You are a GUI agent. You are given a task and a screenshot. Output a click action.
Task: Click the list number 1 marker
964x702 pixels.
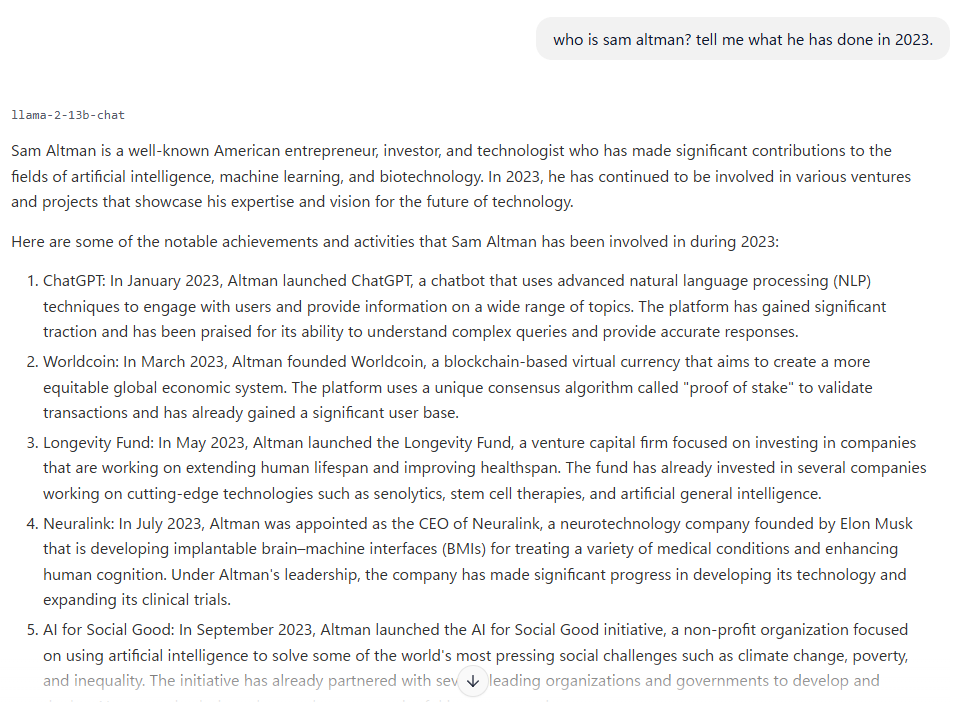pyautogui.click(x=30, y=280)
